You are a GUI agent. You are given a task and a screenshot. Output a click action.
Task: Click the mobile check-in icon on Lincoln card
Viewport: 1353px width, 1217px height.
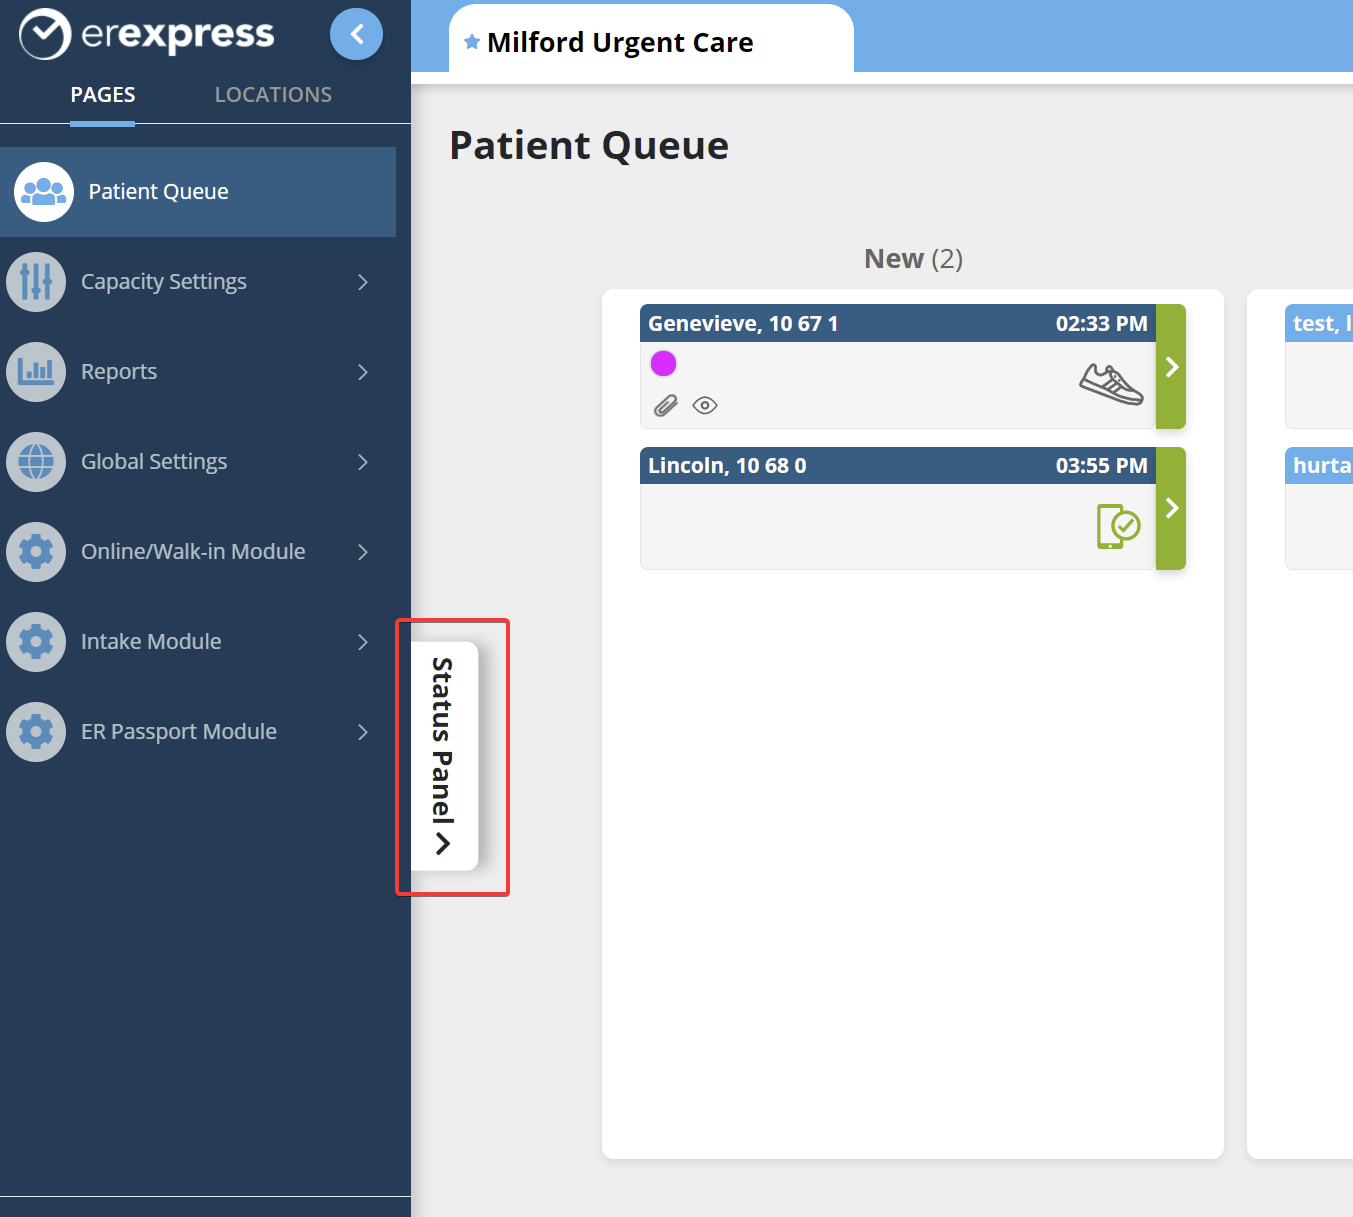(x=1118, y=526)
